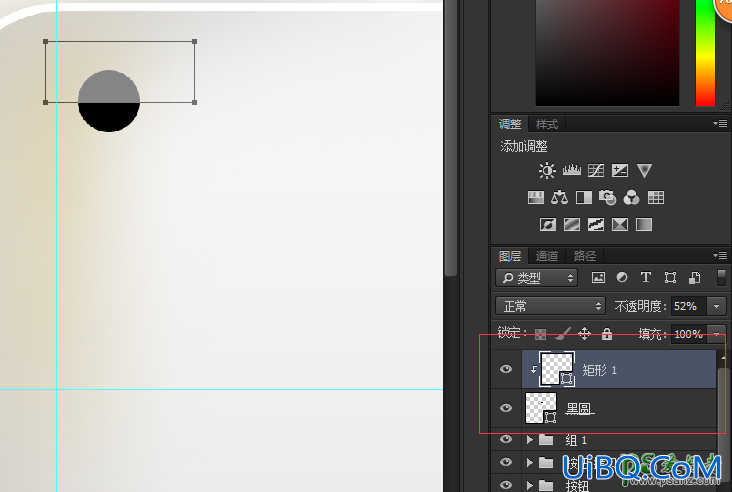
Task: Select the 黑圆 layer name
Action: coord(579,409)
